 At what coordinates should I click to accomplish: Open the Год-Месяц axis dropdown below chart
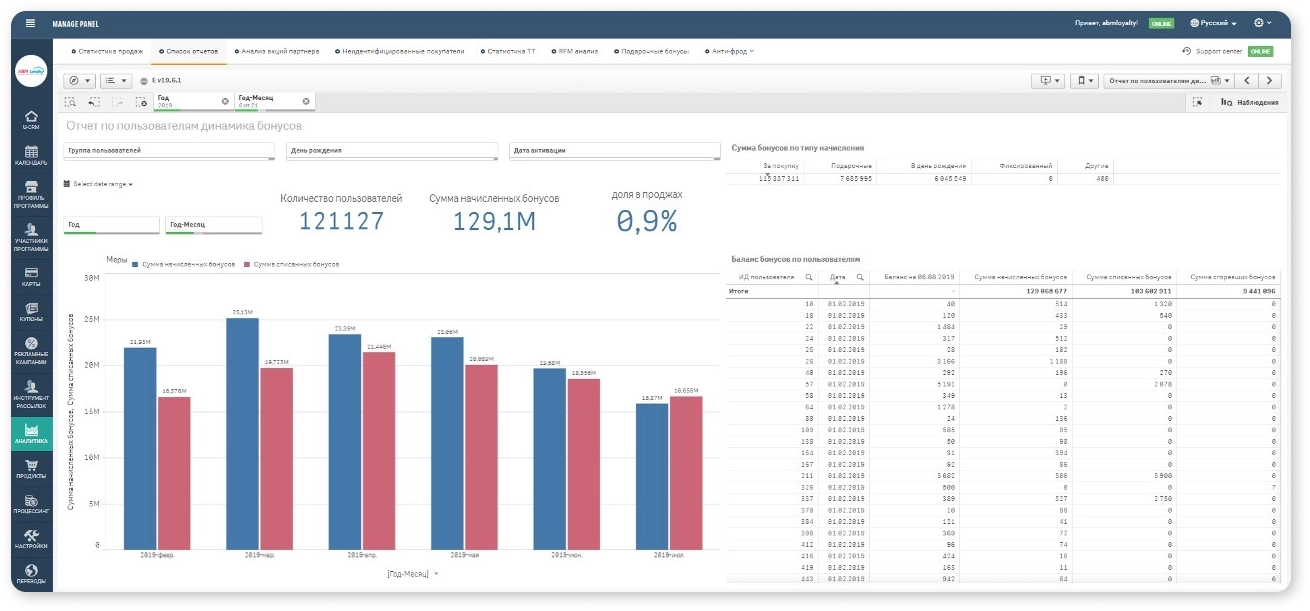(413, 574)
